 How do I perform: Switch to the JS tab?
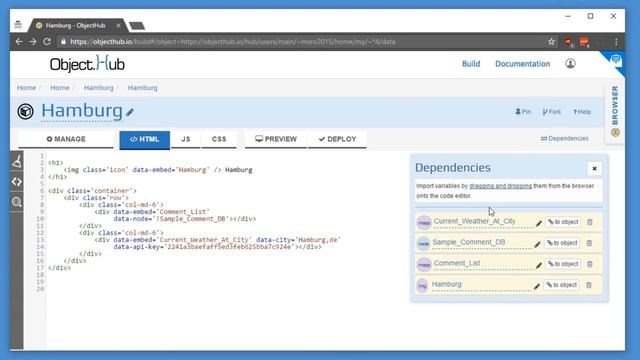tap(186, 139)
